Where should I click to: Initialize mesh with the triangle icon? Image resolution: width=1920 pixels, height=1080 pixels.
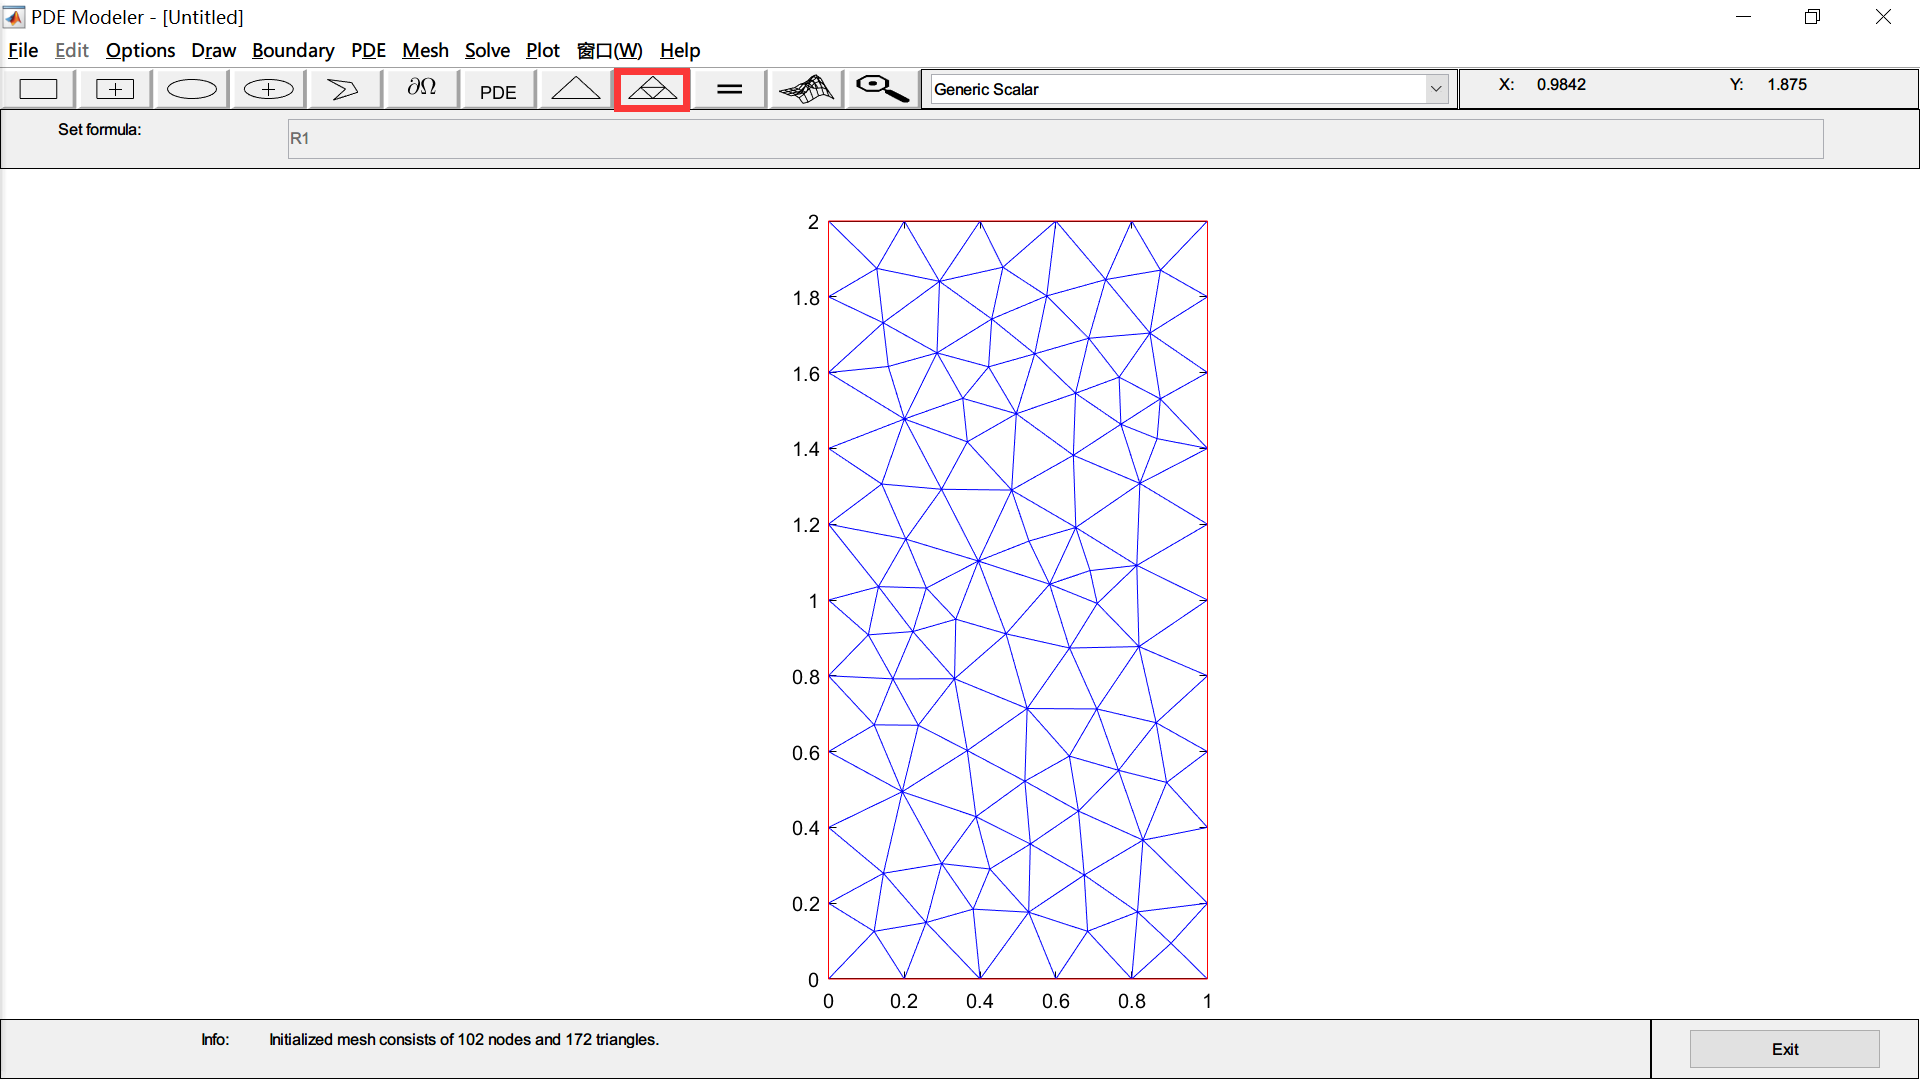pyautogui.click(x=575, y=89)
